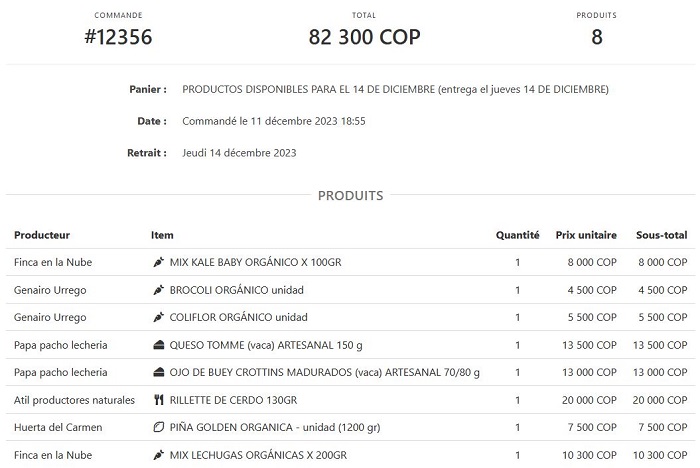Click the carrot icon beside BROCOLI ORGÁNICO
This screenshot has height=468, width=700.
[158, 290]
